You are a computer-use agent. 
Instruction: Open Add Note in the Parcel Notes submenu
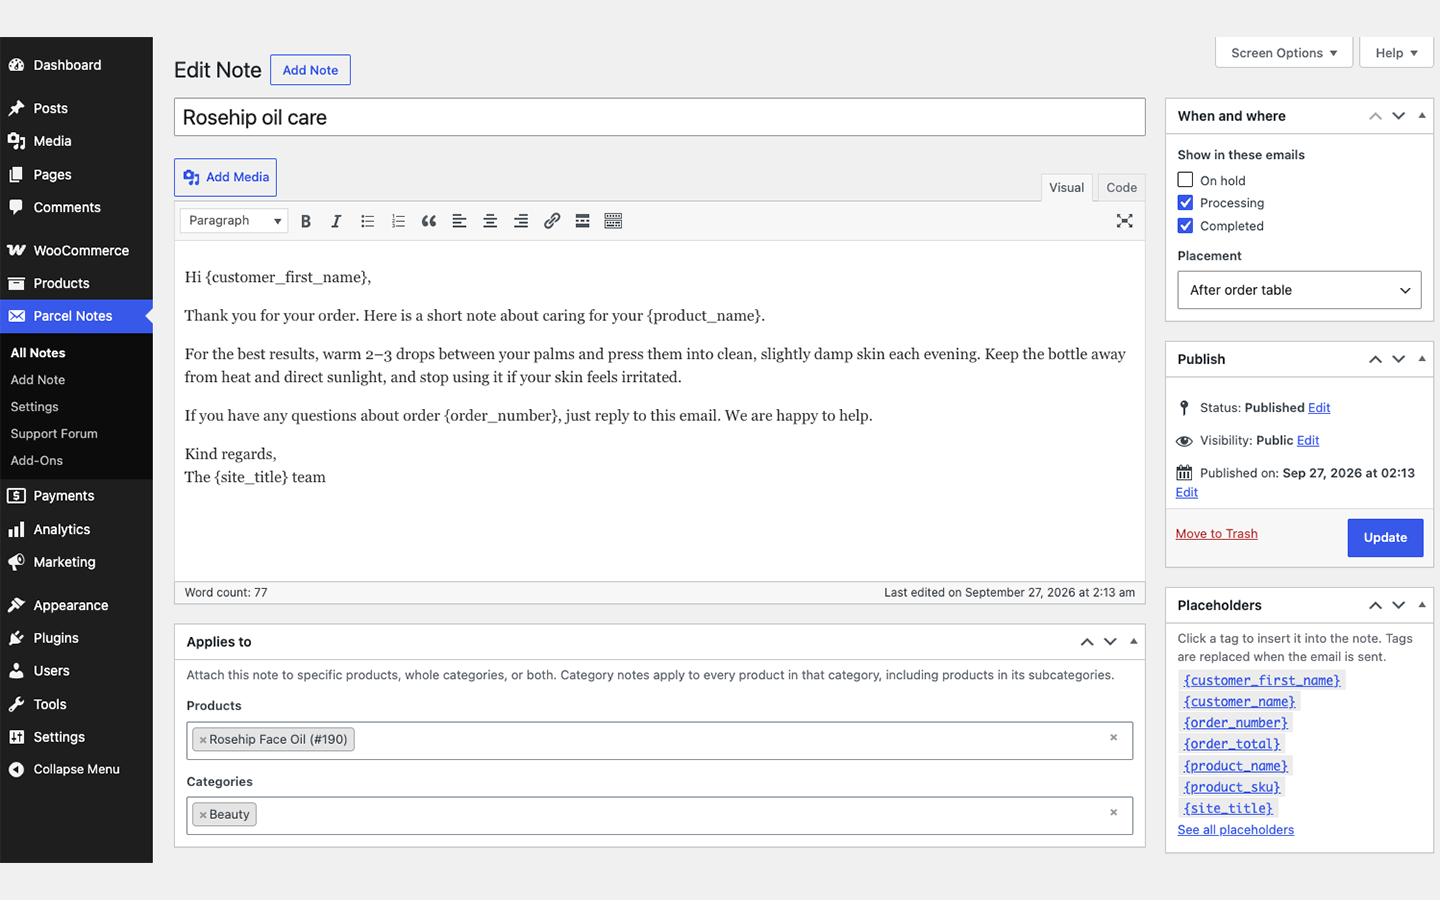(38, 380)
